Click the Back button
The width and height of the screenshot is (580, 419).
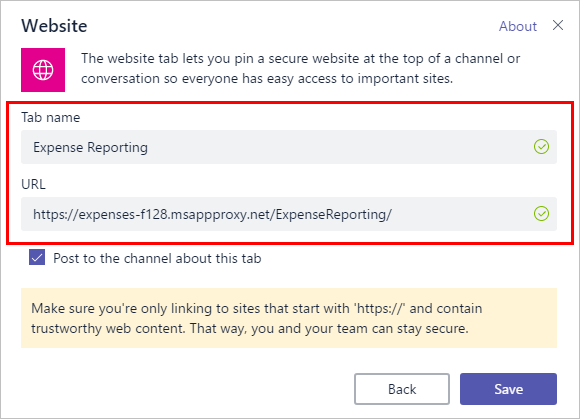coord(402,389)
